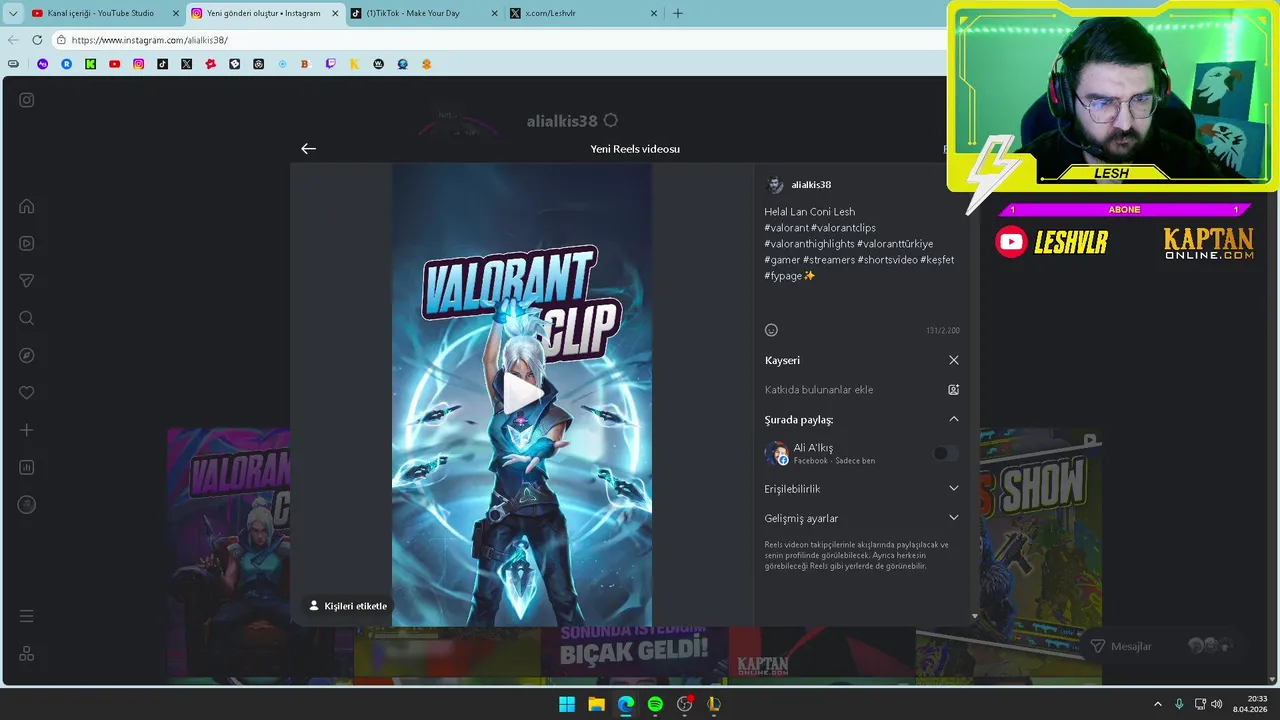Click the microphone icon in system tray

coord(1179,704)
